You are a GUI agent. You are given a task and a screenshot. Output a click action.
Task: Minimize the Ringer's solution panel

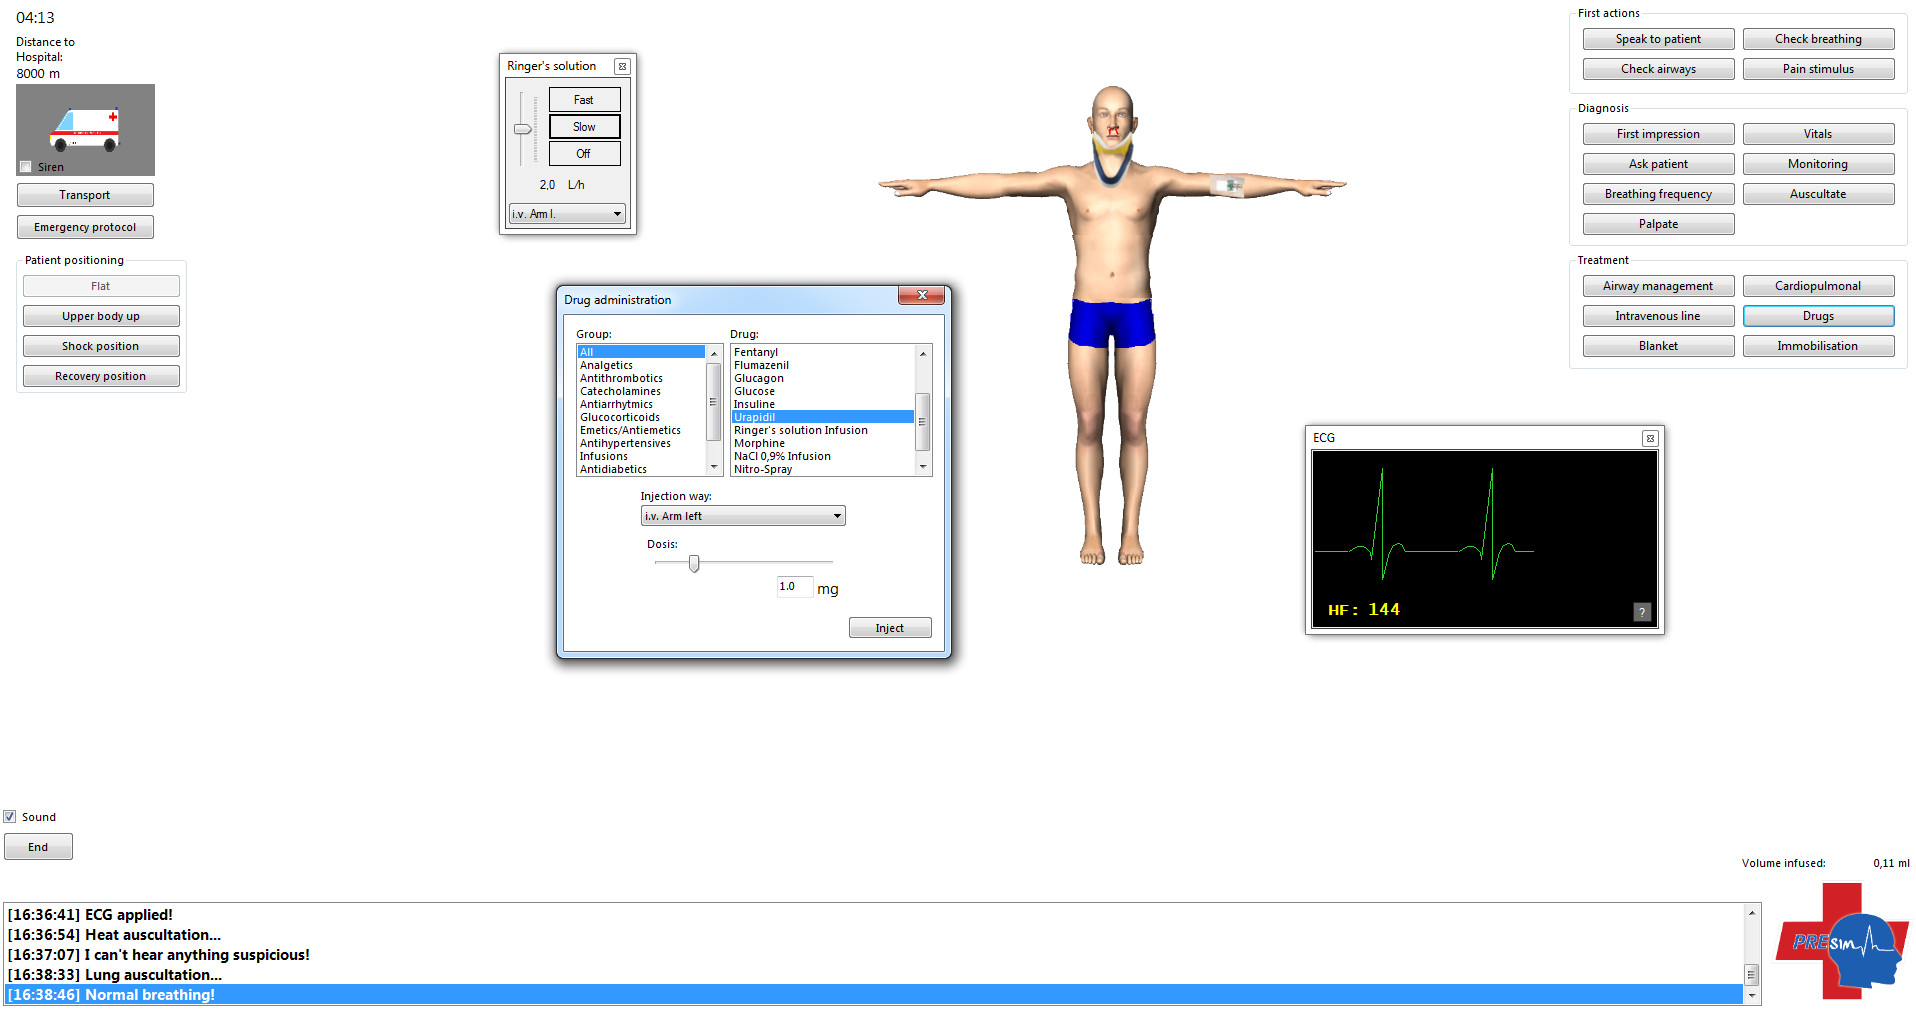(x=622, y=66)
